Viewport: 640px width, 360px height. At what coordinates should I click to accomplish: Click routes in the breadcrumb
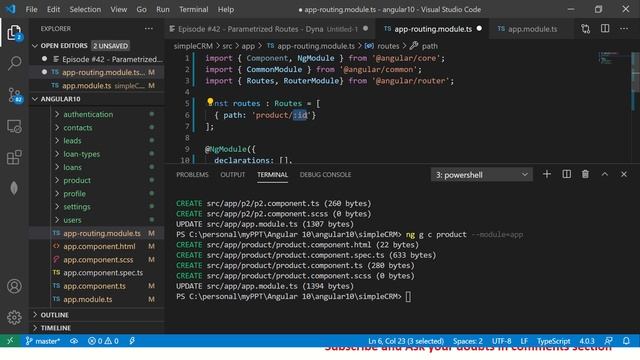tap(388, 46)
